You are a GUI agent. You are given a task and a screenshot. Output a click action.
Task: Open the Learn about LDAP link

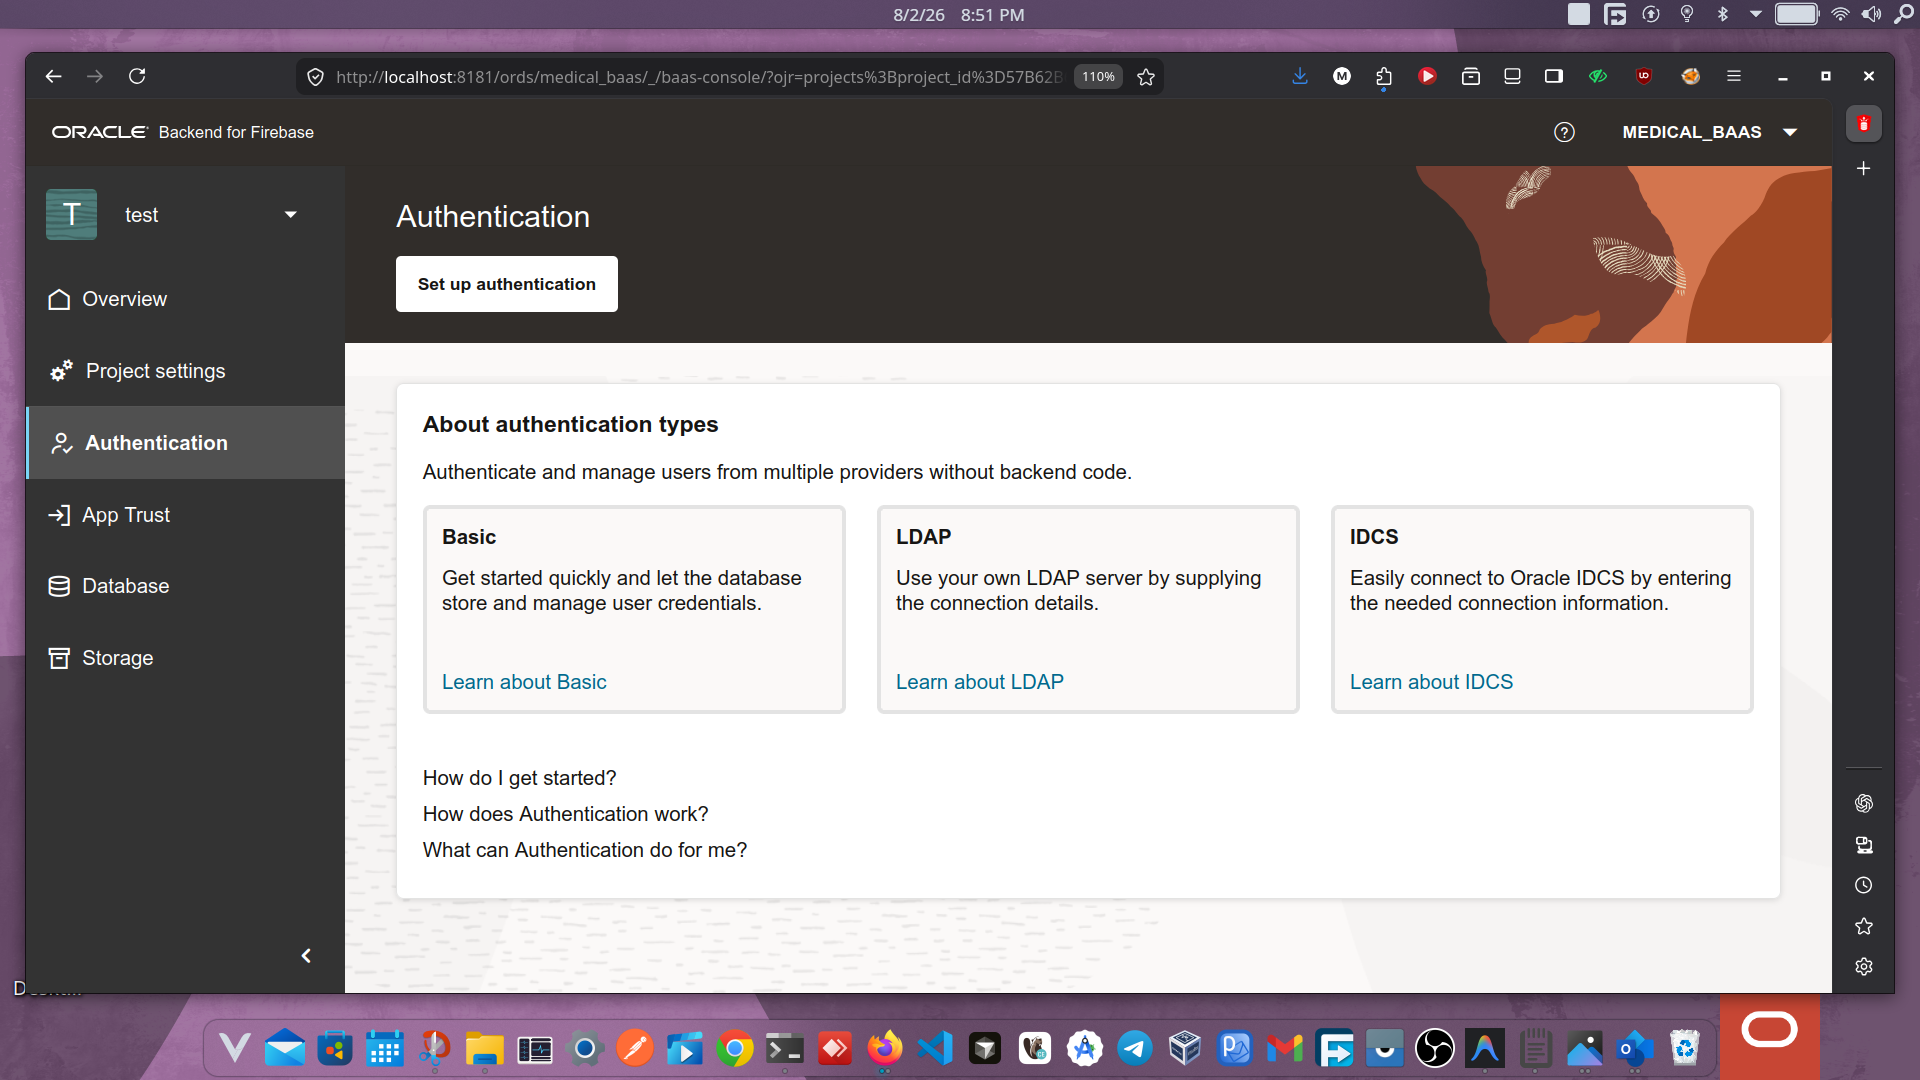[x=979, y=682]
